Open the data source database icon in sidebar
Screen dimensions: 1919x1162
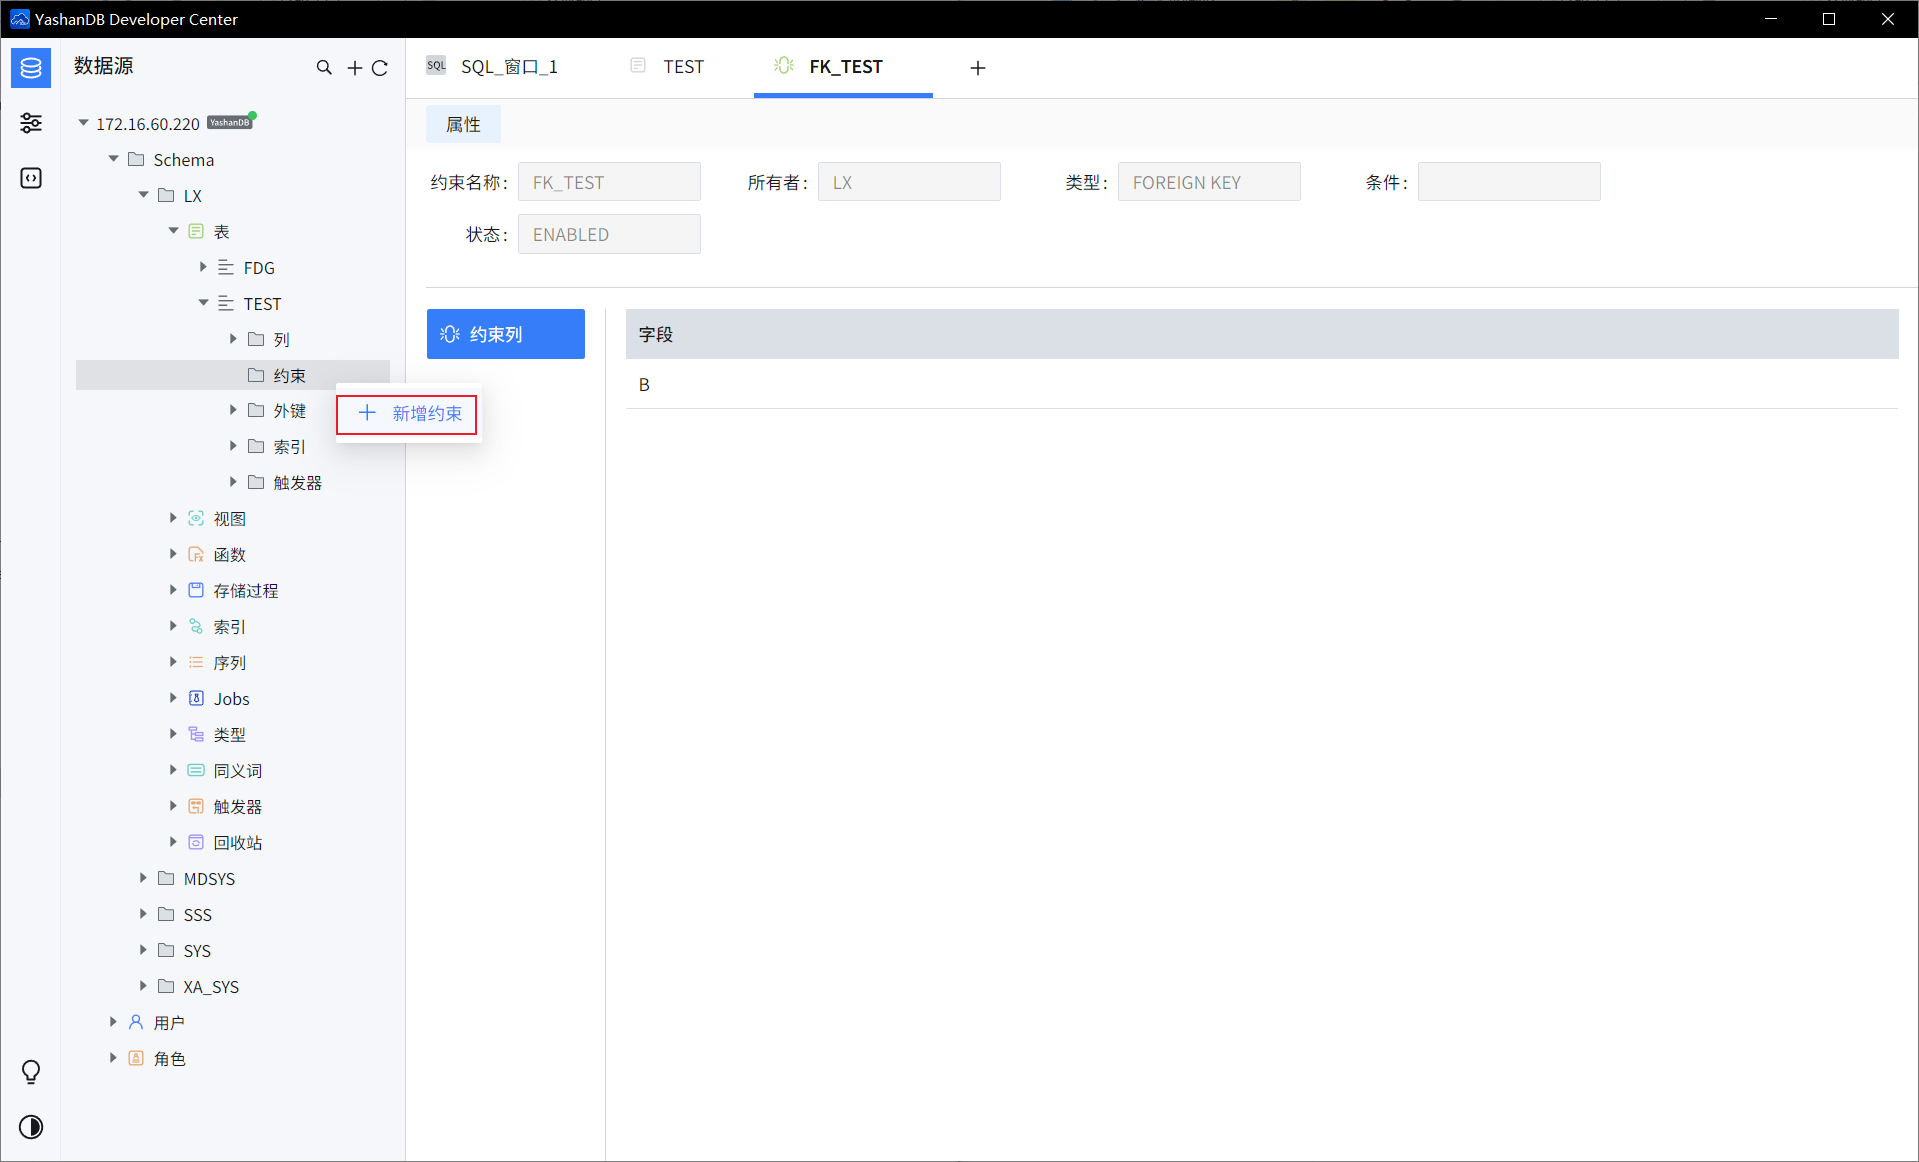tap(31, 68)
